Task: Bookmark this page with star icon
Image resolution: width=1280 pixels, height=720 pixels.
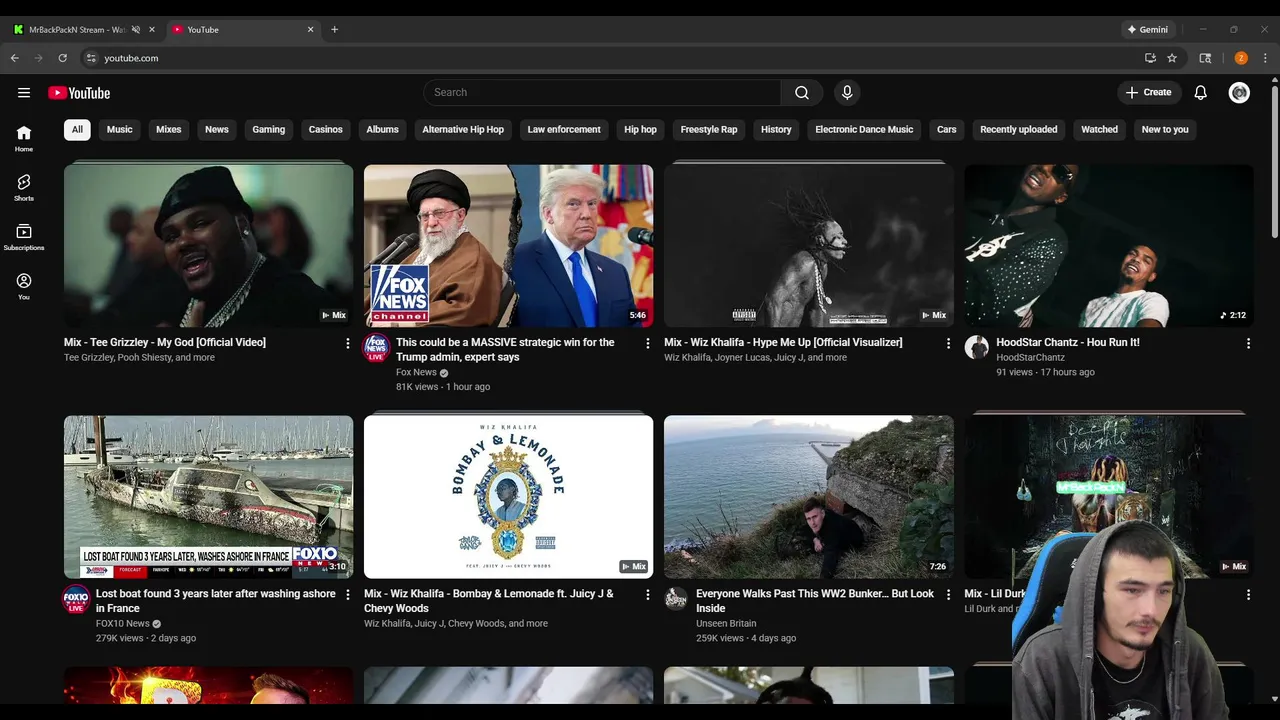Action: click(x=1172, y=58)
